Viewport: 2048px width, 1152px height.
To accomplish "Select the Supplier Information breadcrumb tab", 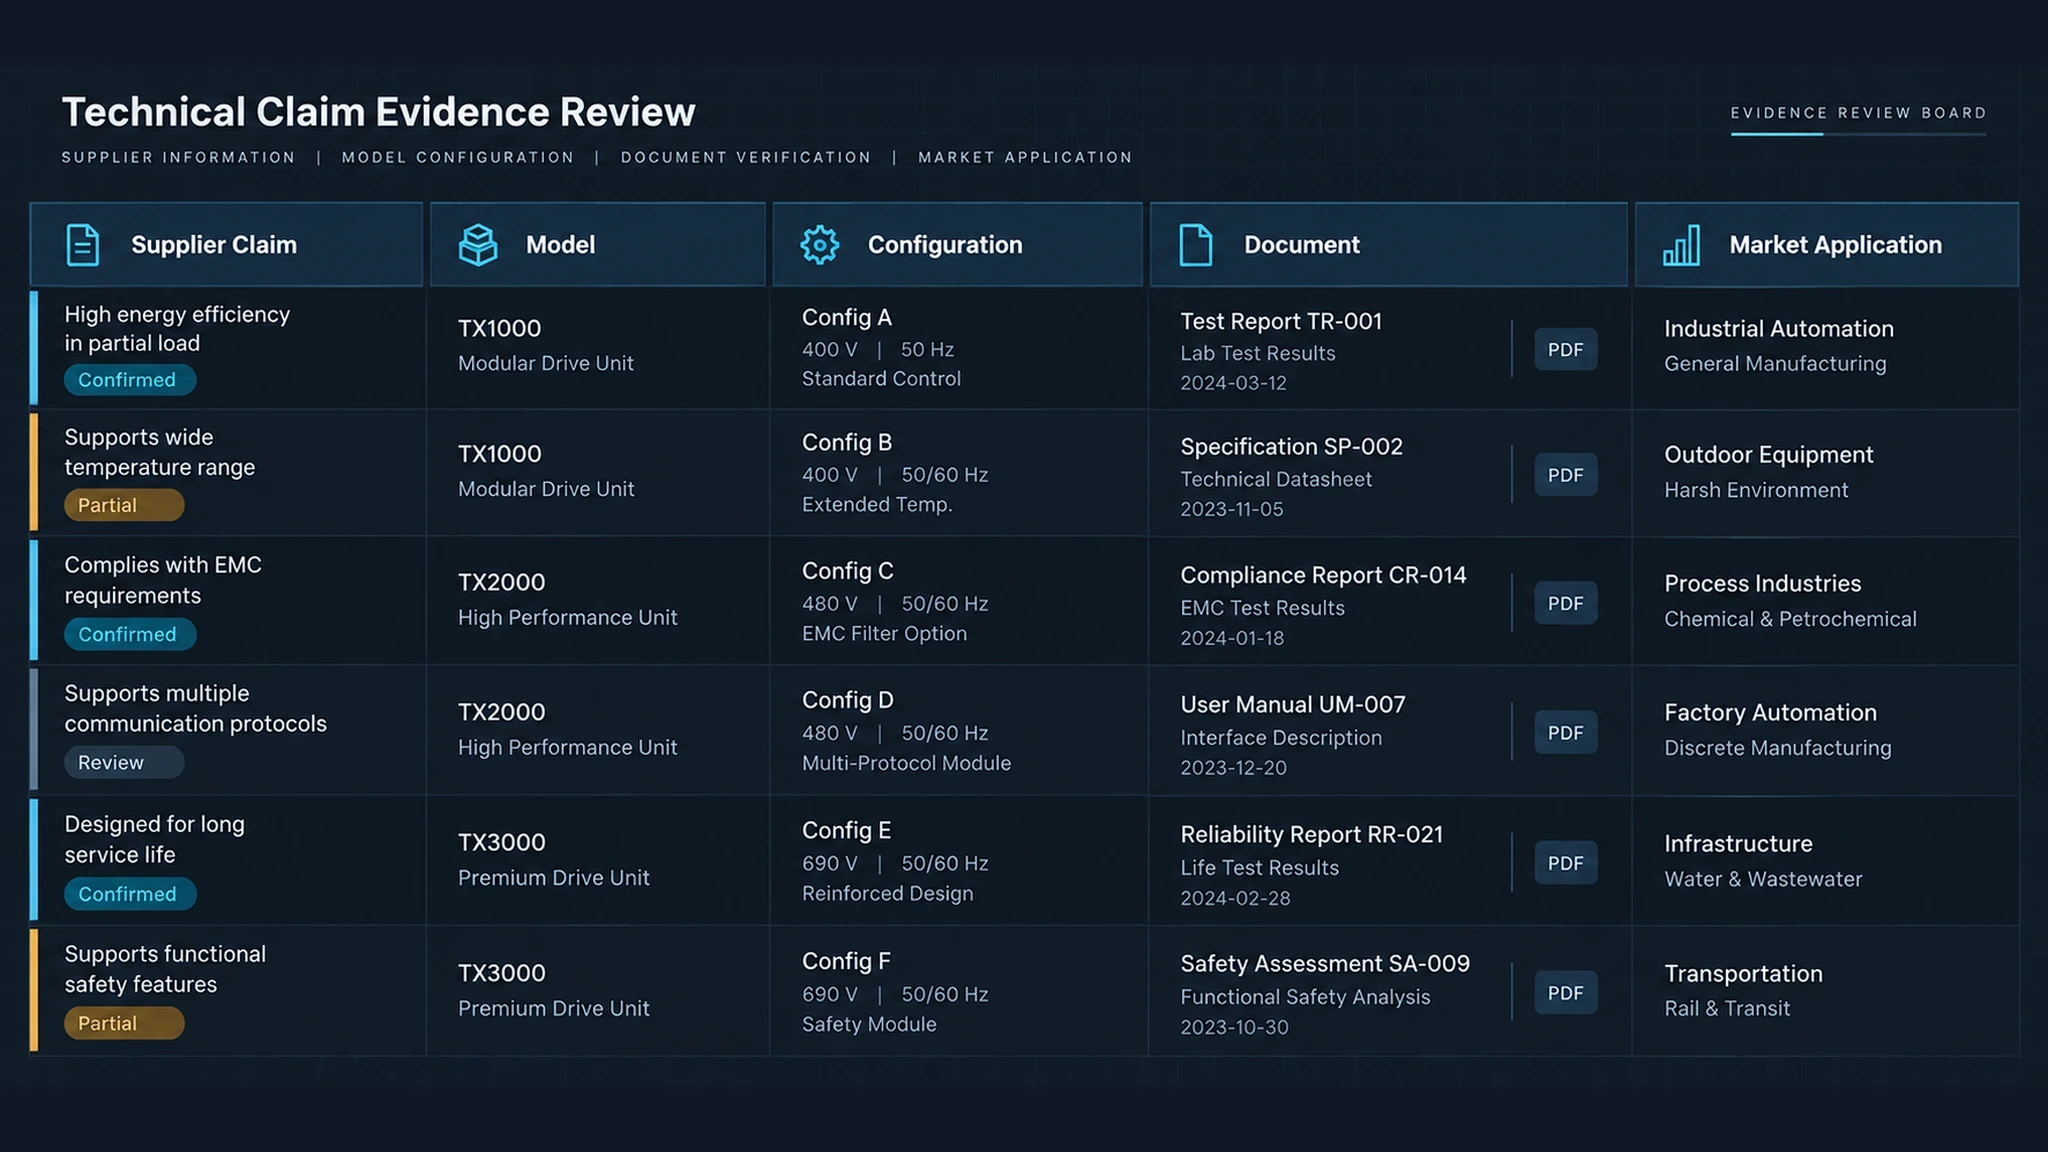I will [x=179, y=158].
